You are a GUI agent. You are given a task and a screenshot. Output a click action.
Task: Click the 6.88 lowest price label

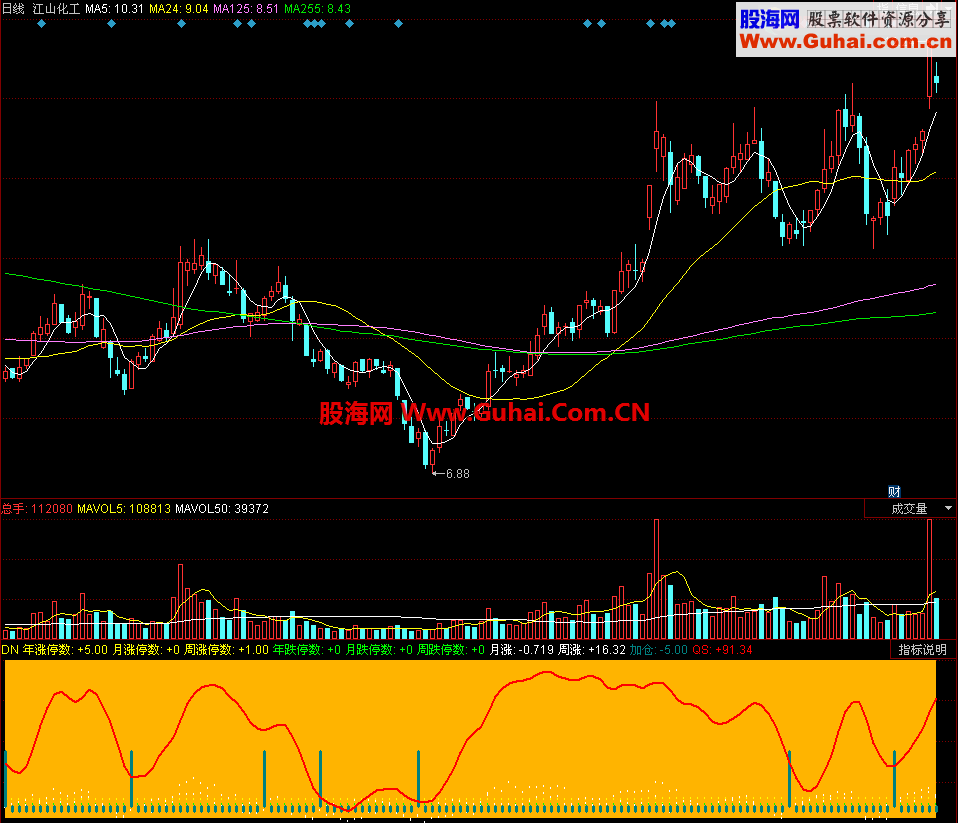[x=455, y=472]
